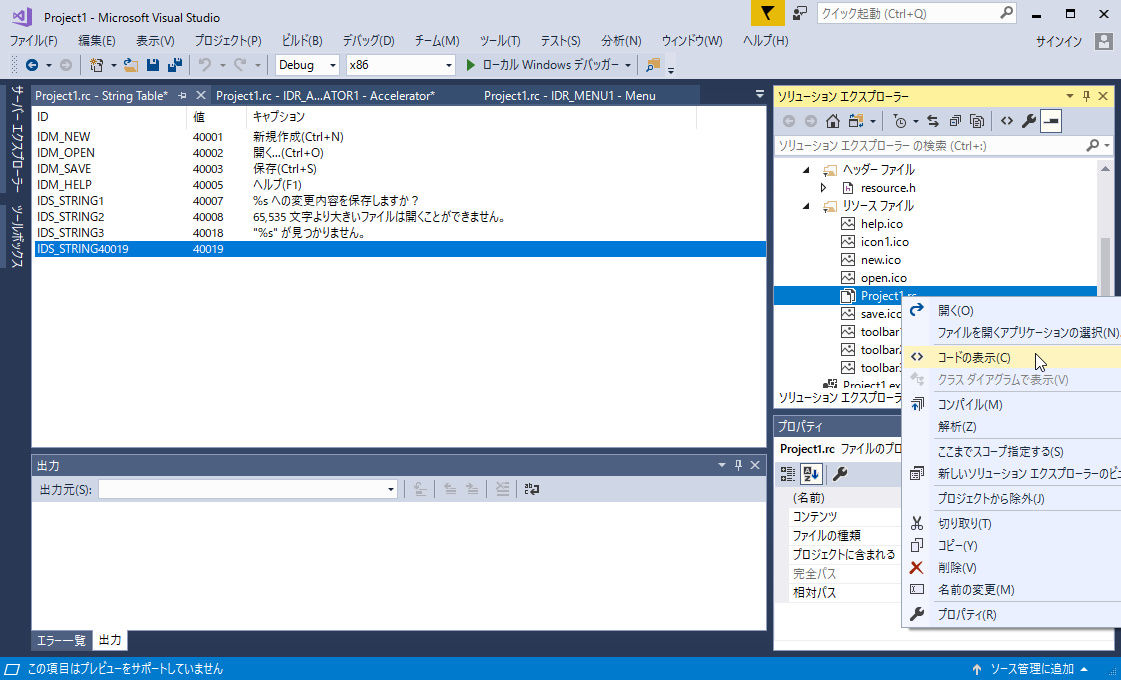Click the Save All icon
Image resolution: width=1121 pixels, height=680 pixels.
(174, 65)
